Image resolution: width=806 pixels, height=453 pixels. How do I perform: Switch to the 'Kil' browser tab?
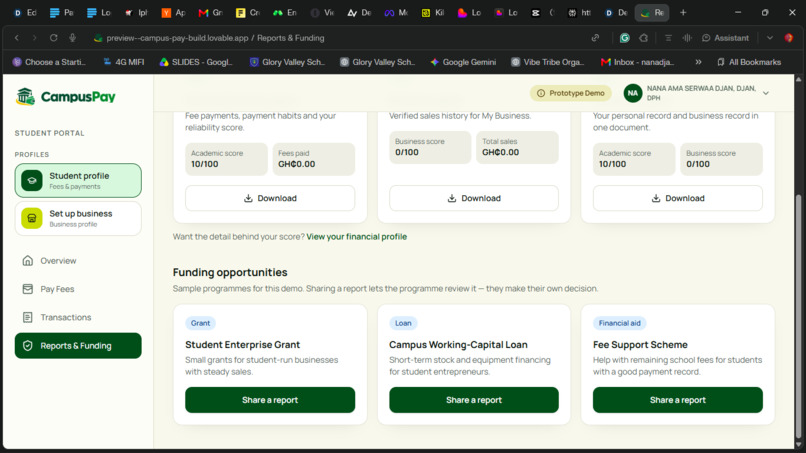coord(433,12)
